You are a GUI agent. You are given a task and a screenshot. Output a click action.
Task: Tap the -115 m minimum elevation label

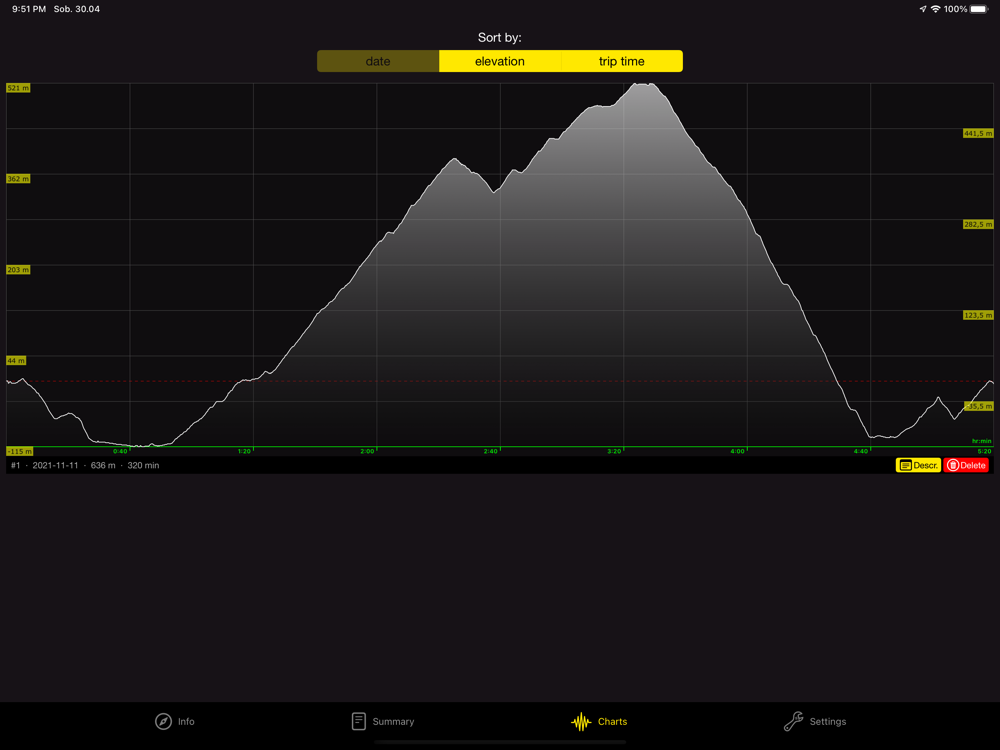19,451
